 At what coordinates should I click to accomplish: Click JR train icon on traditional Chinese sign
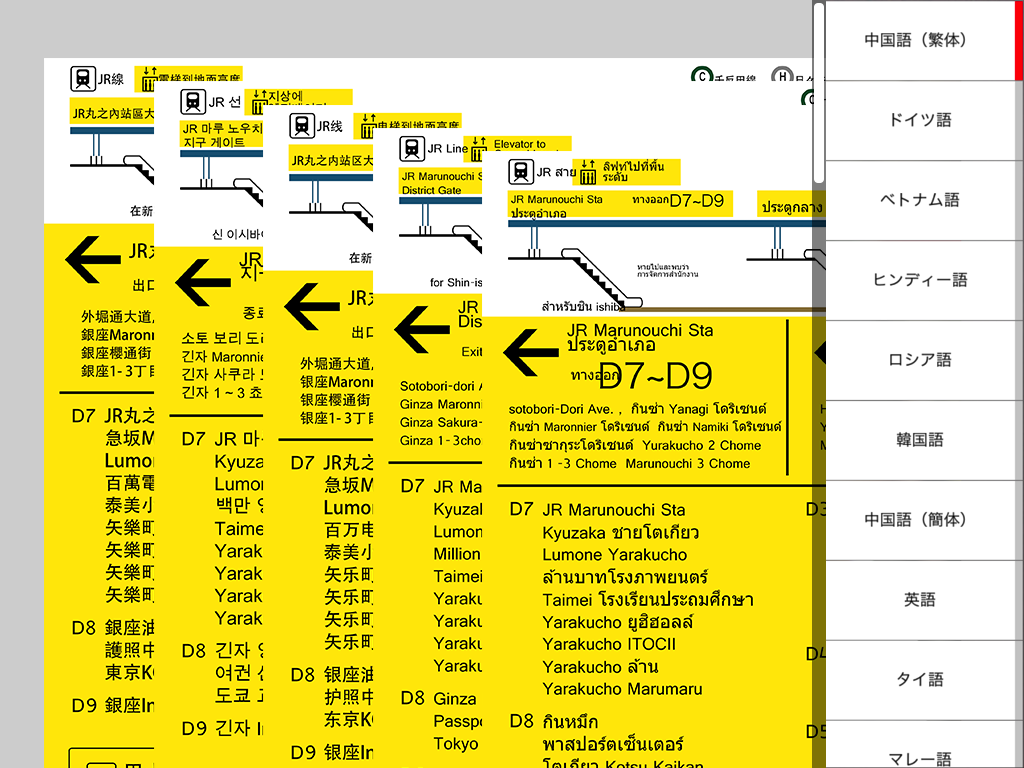83,79
